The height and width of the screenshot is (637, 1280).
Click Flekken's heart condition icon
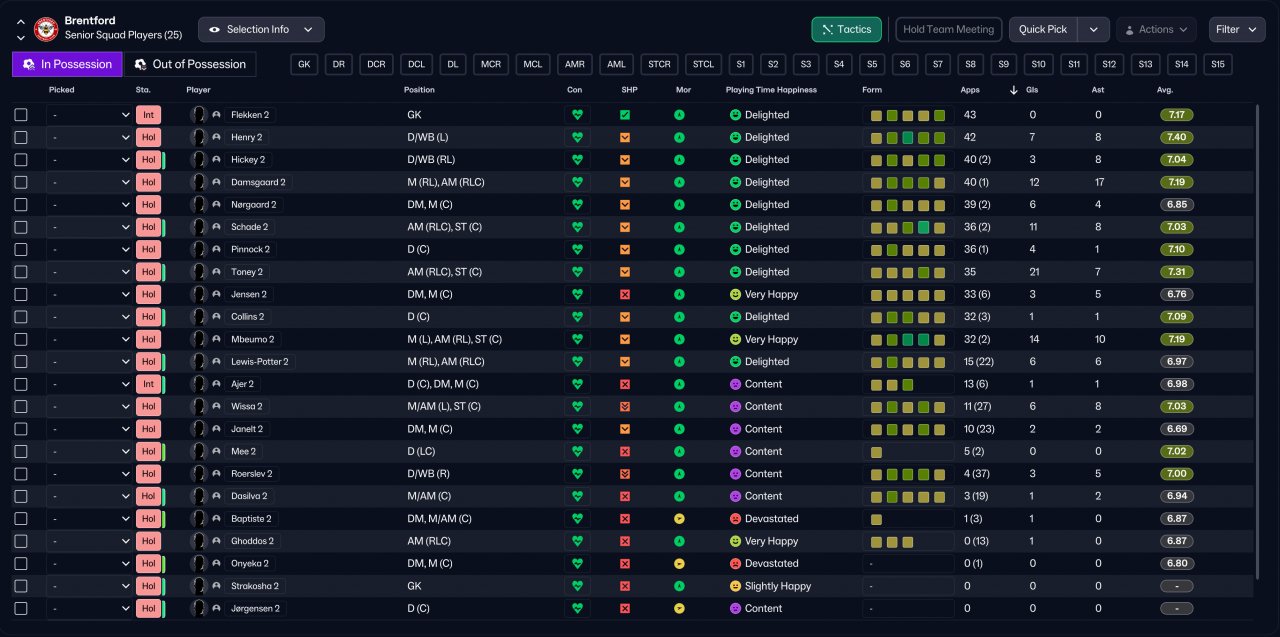[576, 115]
